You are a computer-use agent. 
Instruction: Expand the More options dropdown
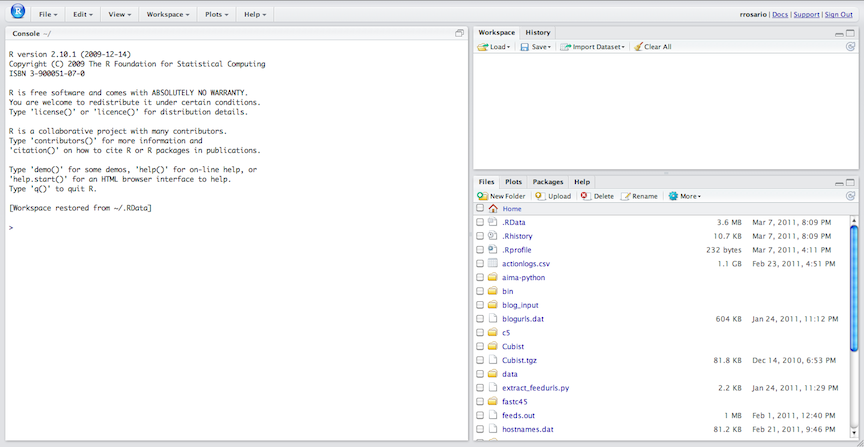click(685, 196)
